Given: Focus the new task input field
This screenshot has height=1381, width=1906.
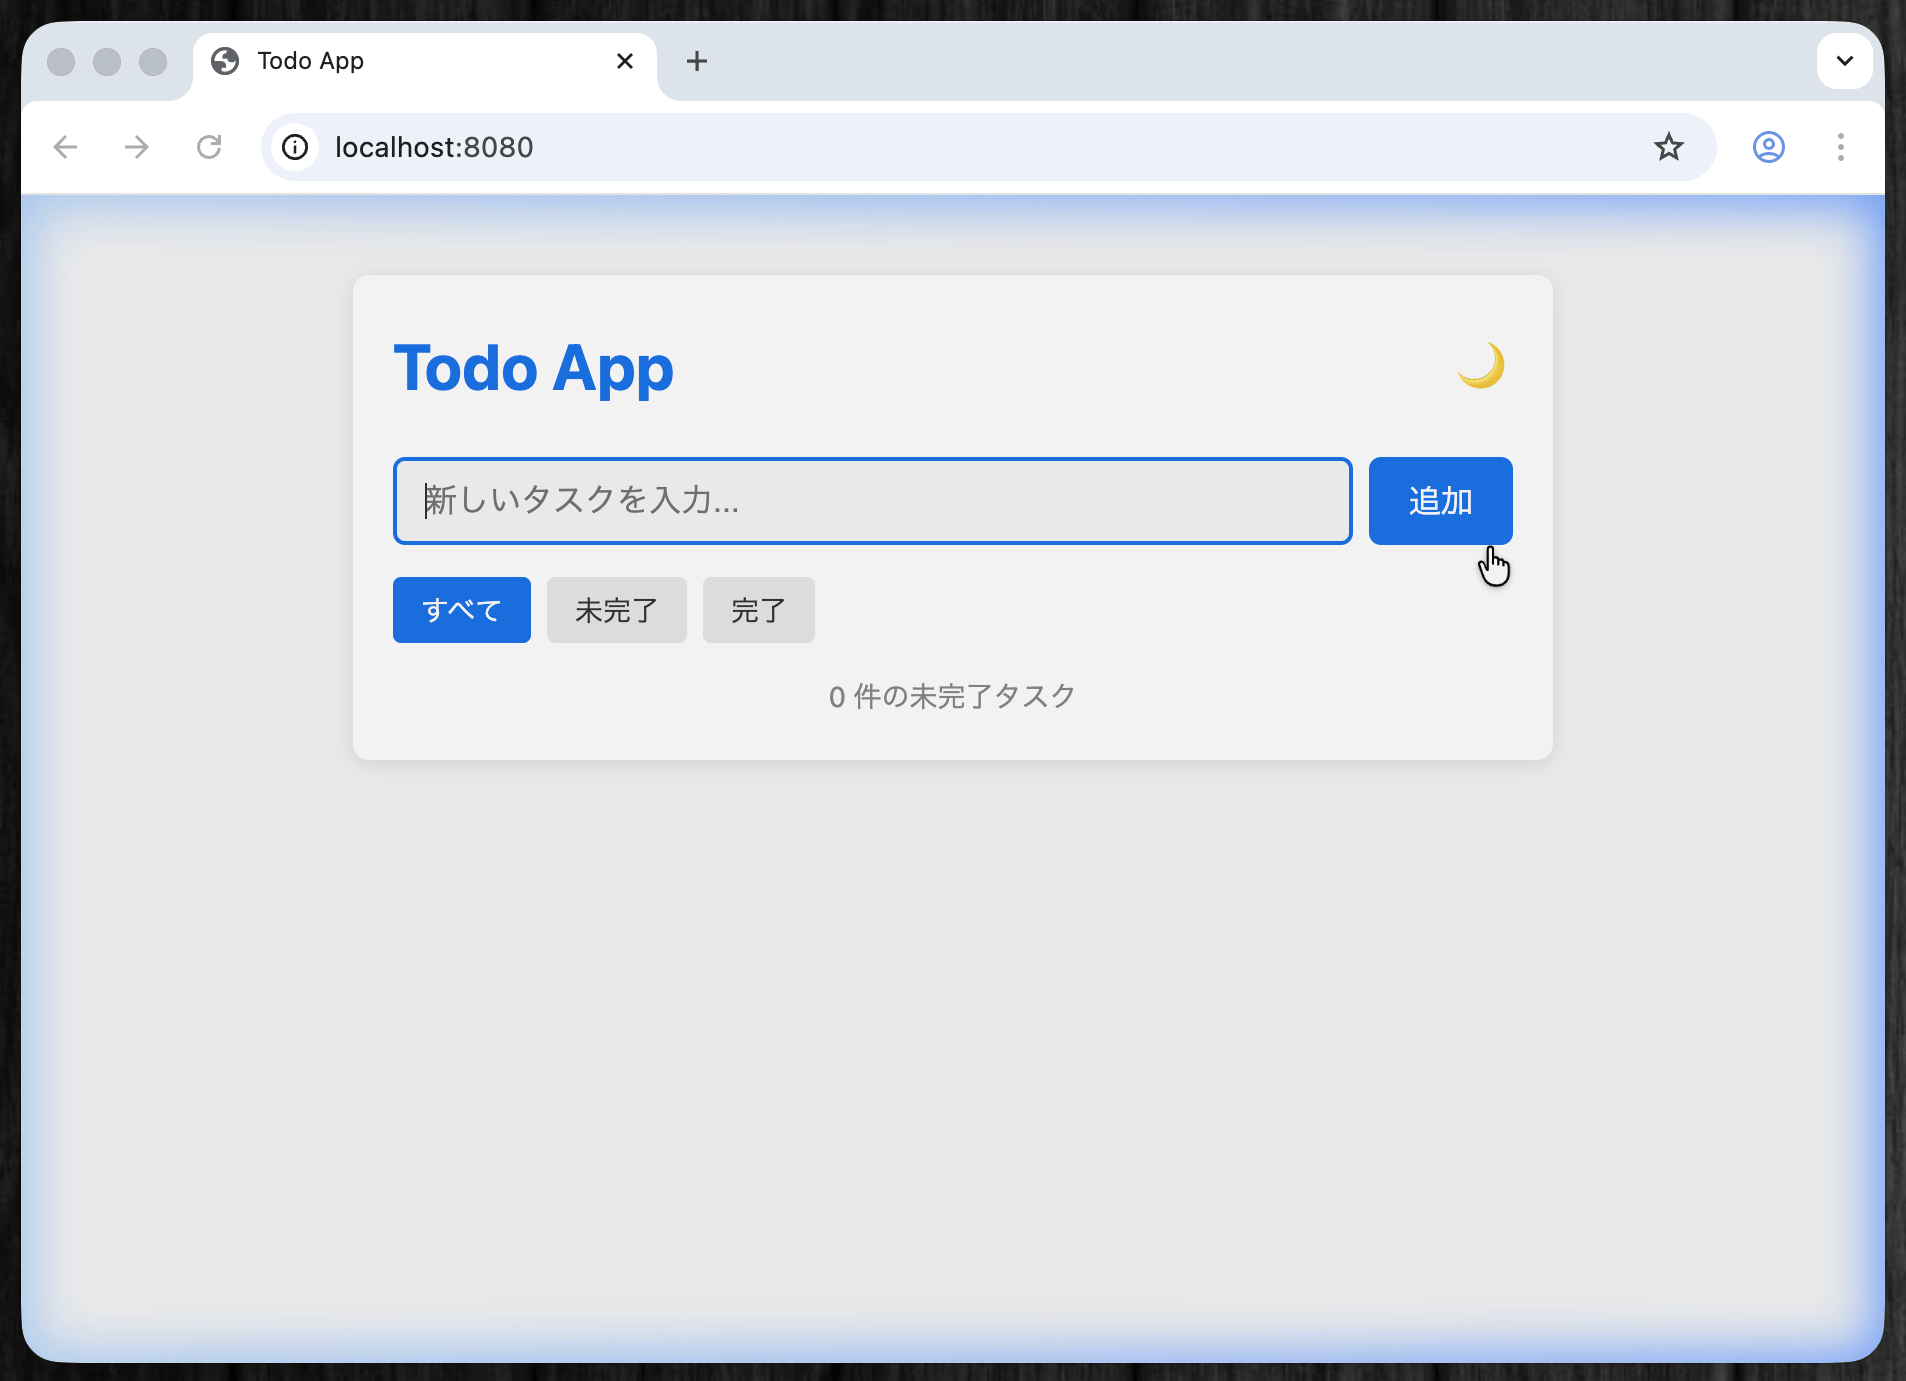Looking at the screenshot, I should pyautogui.click(x=872, y=501).
